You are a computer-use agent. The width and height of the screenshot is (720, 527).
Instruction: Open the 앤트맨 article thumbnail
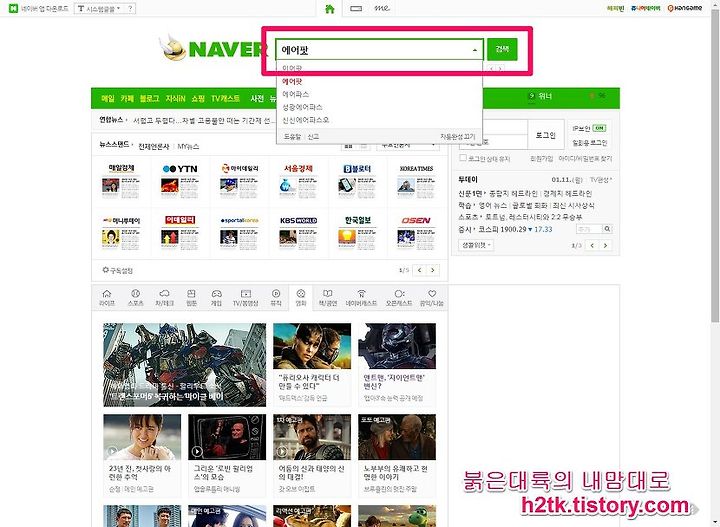pyautogui.click(x=397, y=346)
